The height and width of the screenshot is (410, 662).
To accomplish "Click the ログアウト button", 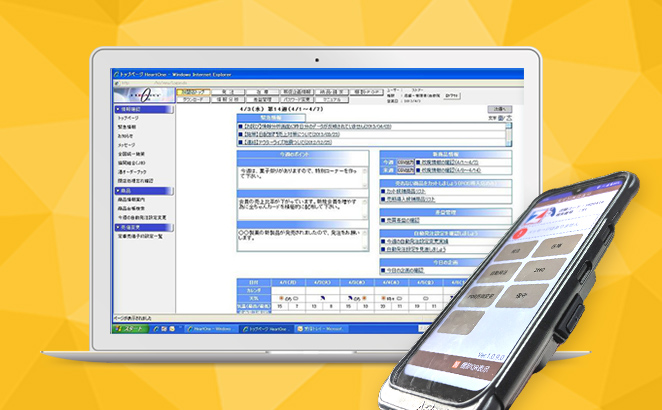I will coord(451,96).
